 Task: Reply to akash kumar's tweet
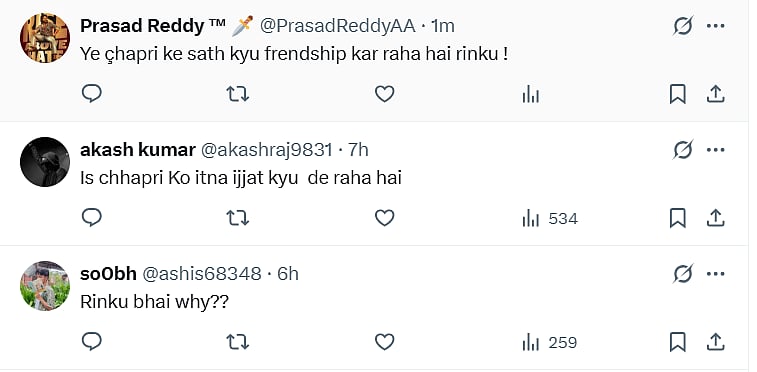pyautogui.click(x=92, y=218)
